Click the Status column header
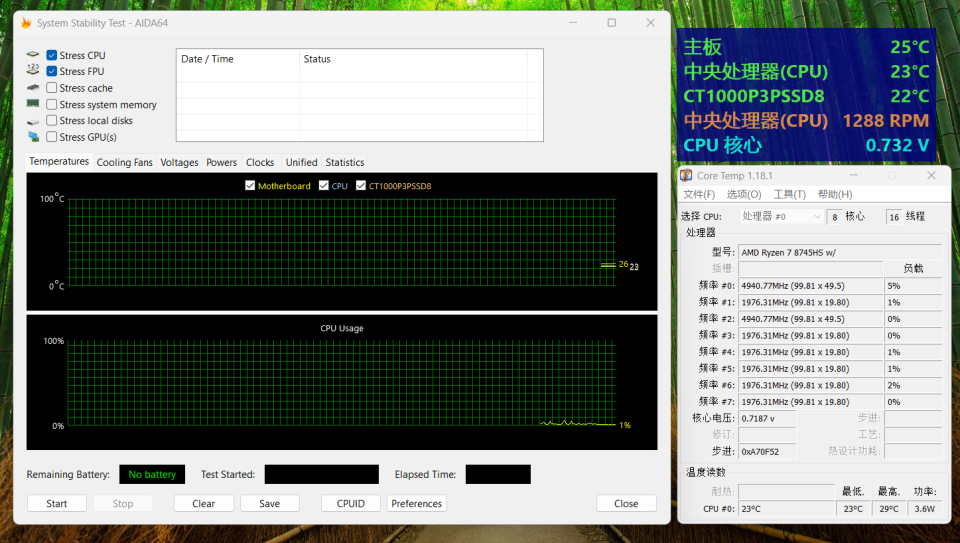 click(x=413, y=59)
